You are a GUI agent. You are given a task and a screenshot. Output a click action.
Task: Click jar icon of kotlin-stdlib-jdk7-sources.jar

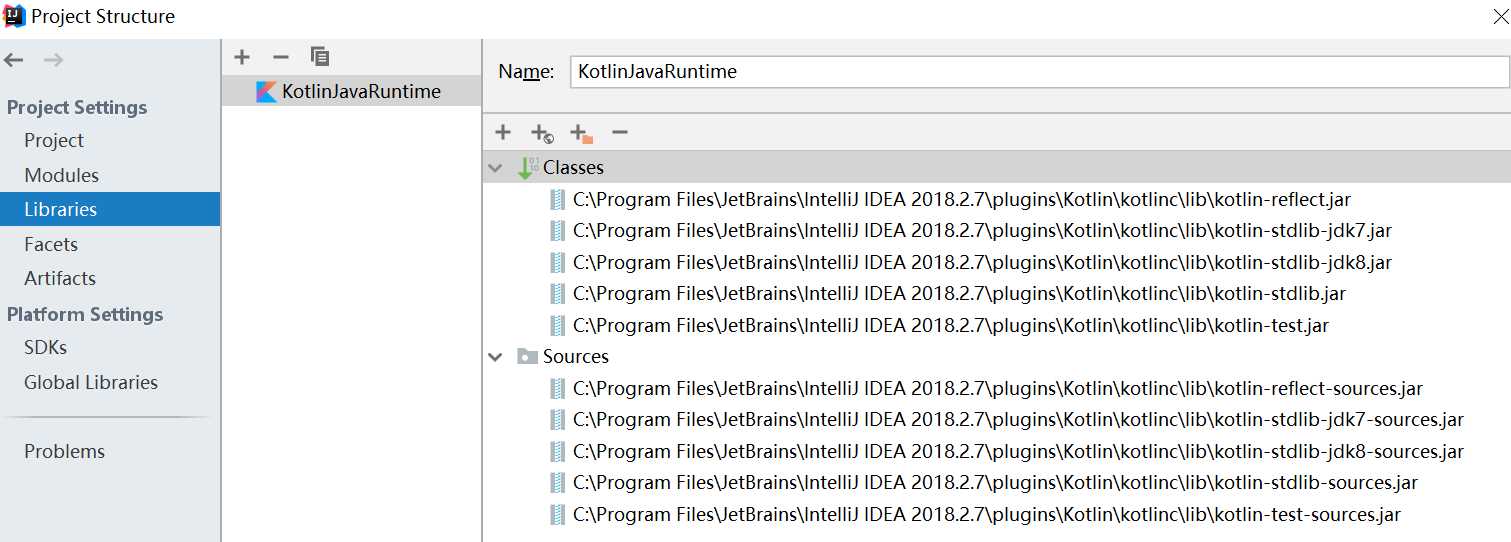558,420
